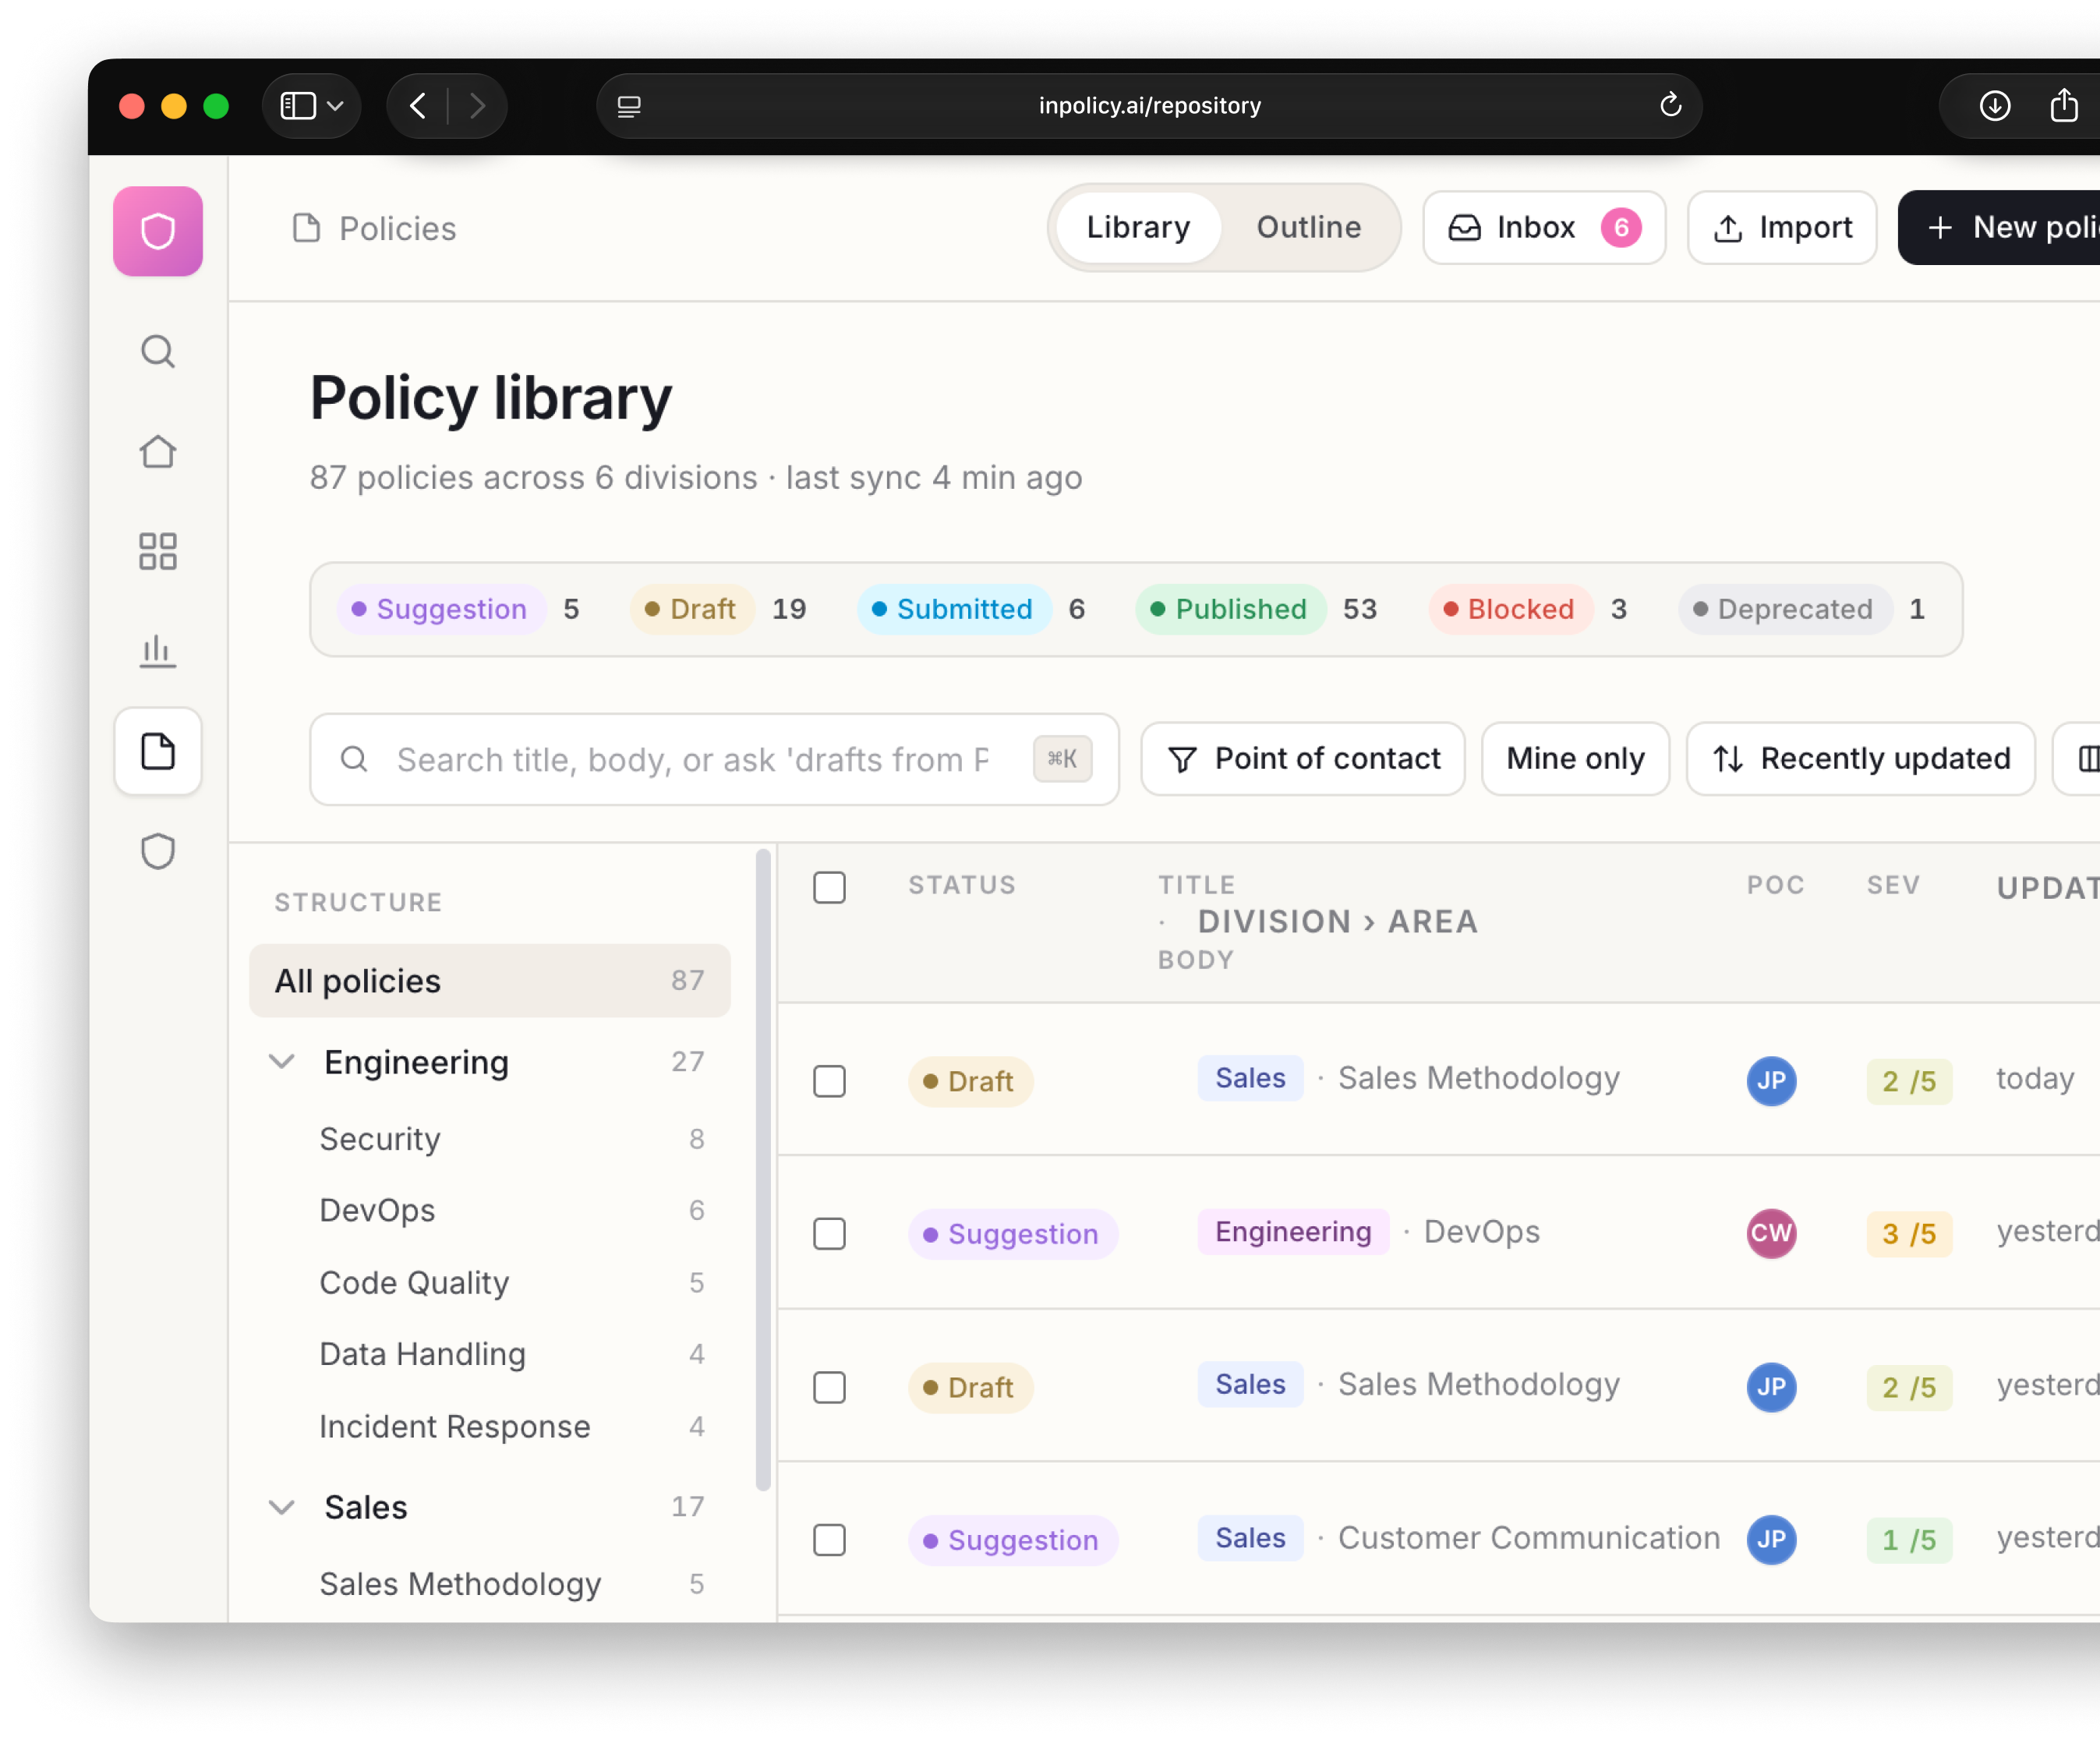Toggle the Mine only filter
The width and height of the screenshot is (2100, 1740).
pos(1575,759)
